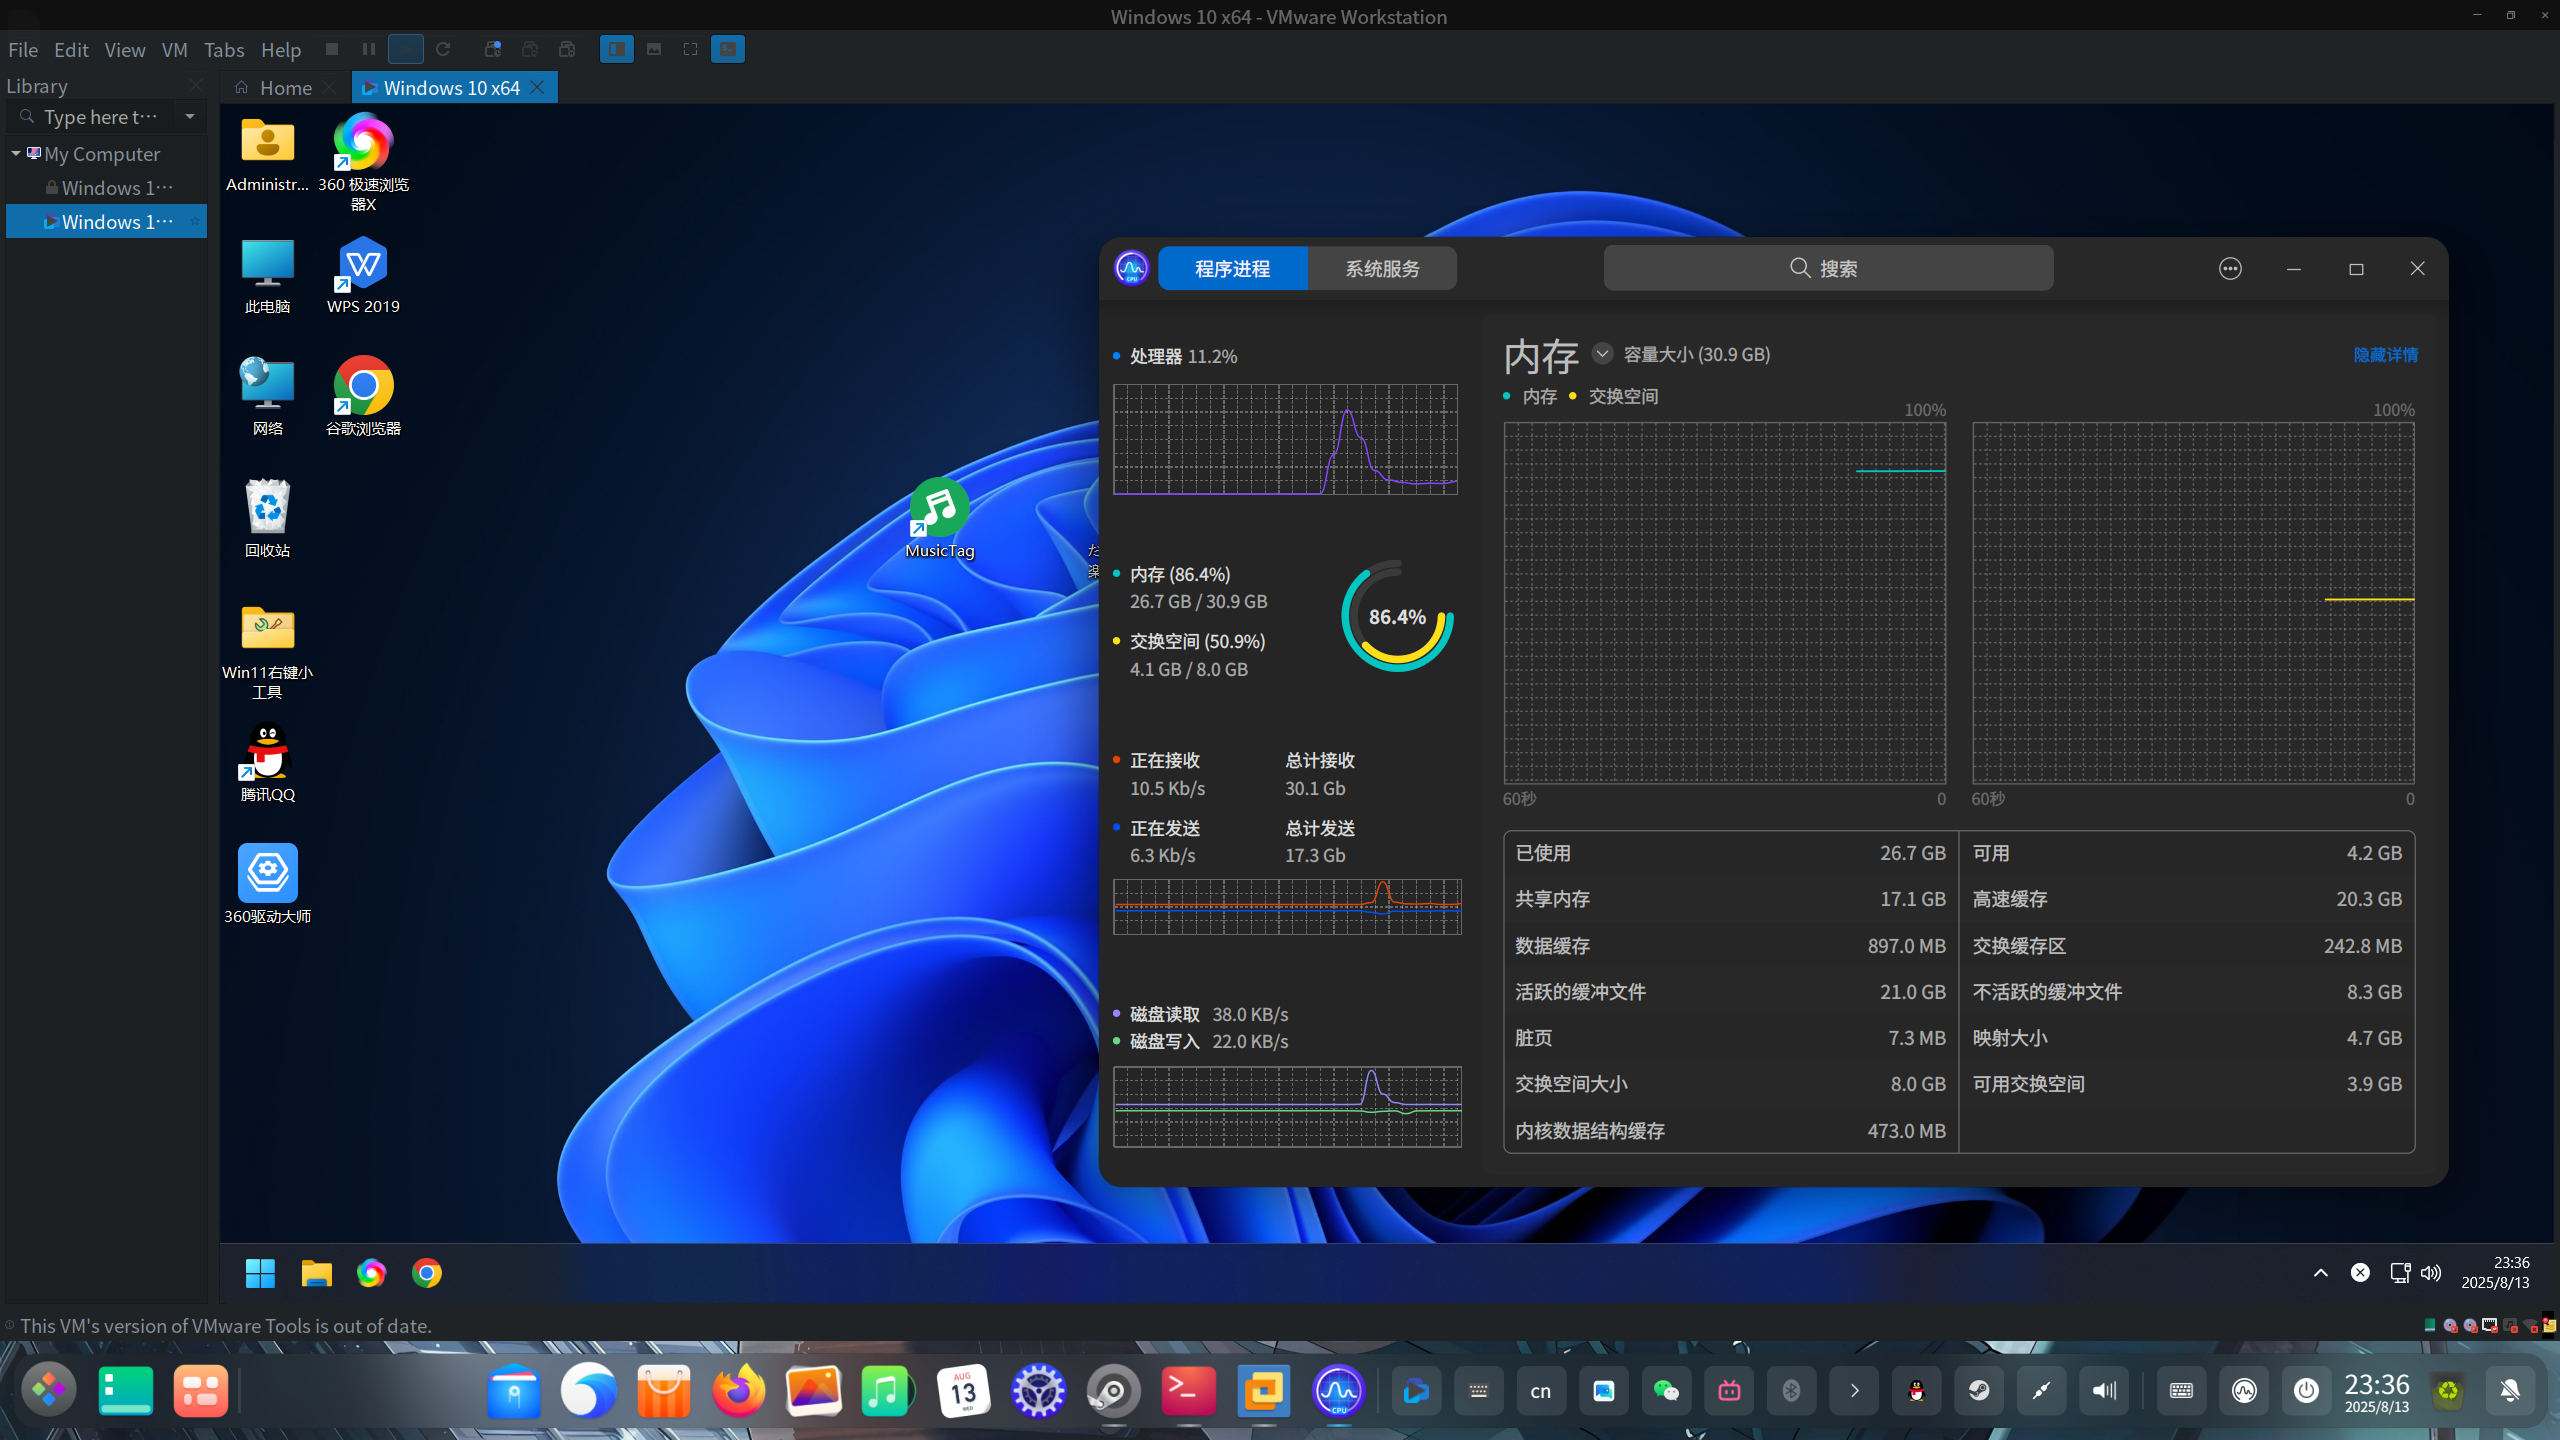The width and height of the screenshot is (2560, 1440).
Task: Click the console view toolbar icon
Action: point(727,49)
